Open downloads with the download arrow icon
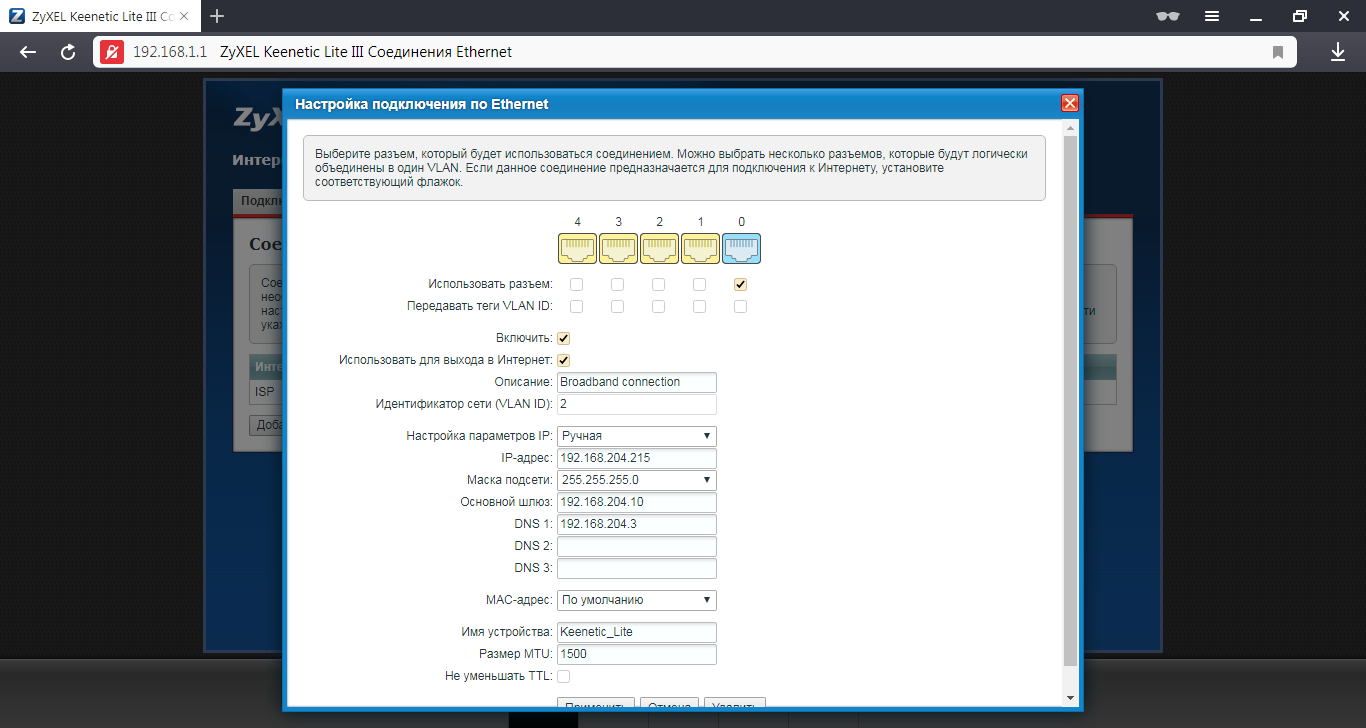1366x728 pixels. [1338, 52]
